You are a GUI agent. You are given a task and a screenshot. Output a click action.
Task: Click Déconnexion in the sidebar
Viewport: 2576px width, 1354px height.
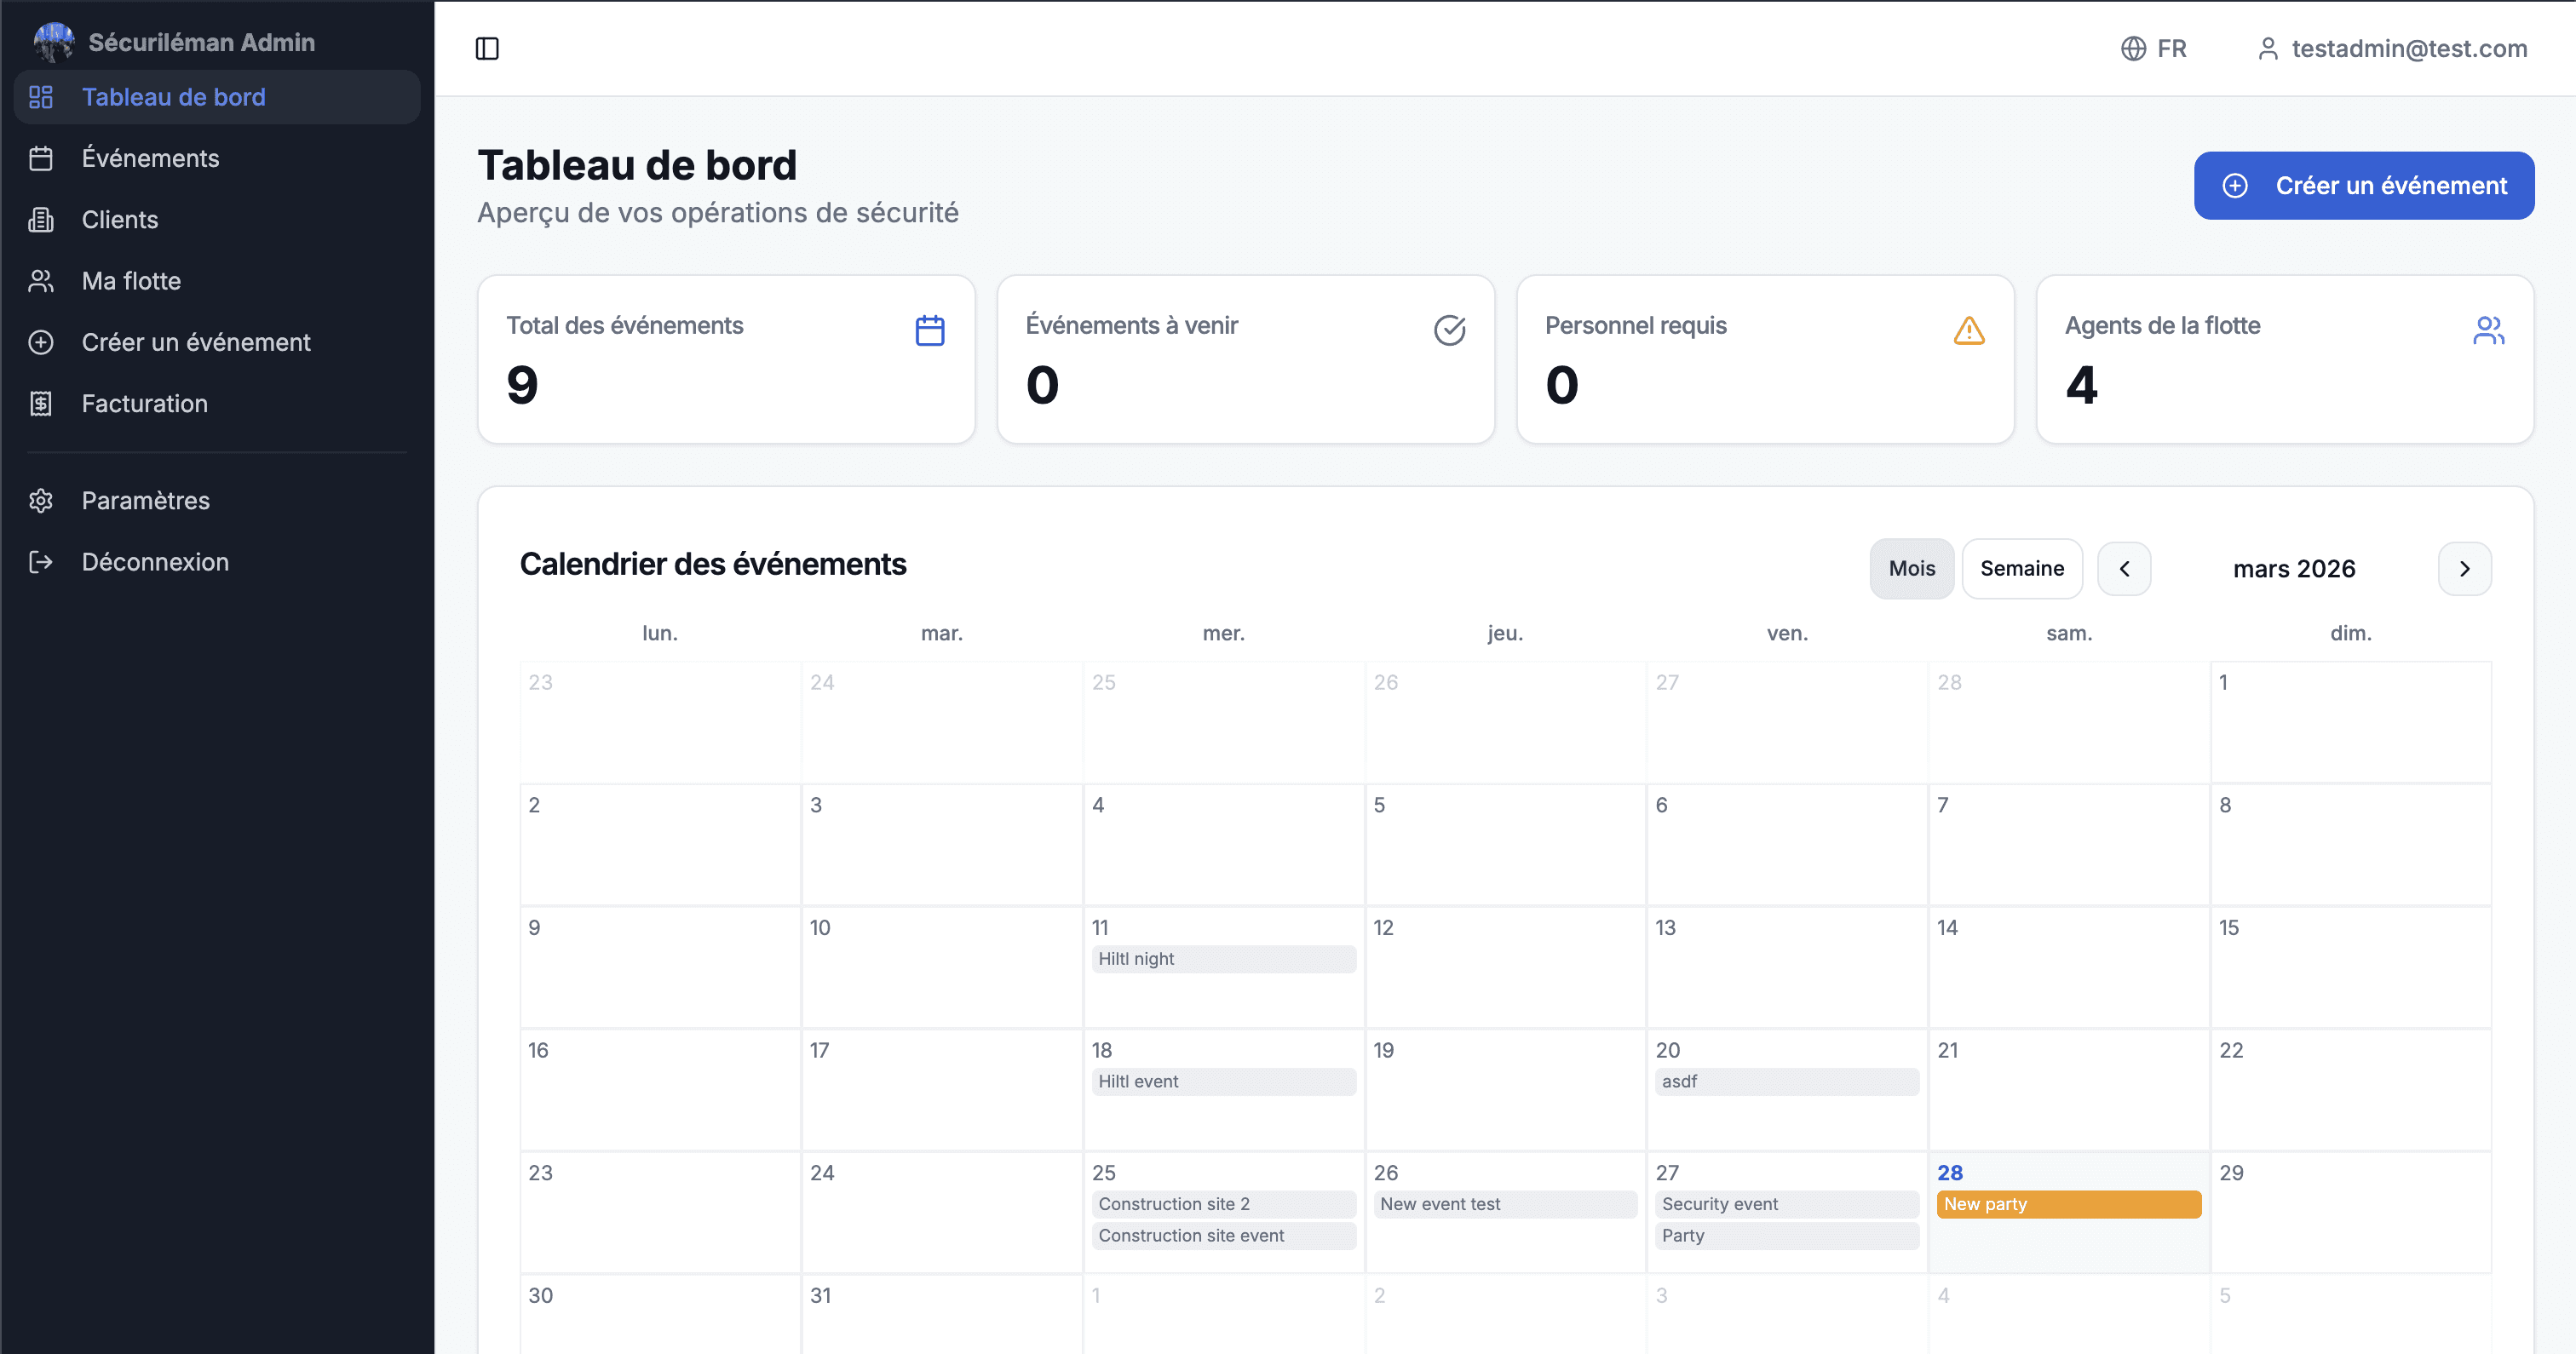tap(155, 562)
